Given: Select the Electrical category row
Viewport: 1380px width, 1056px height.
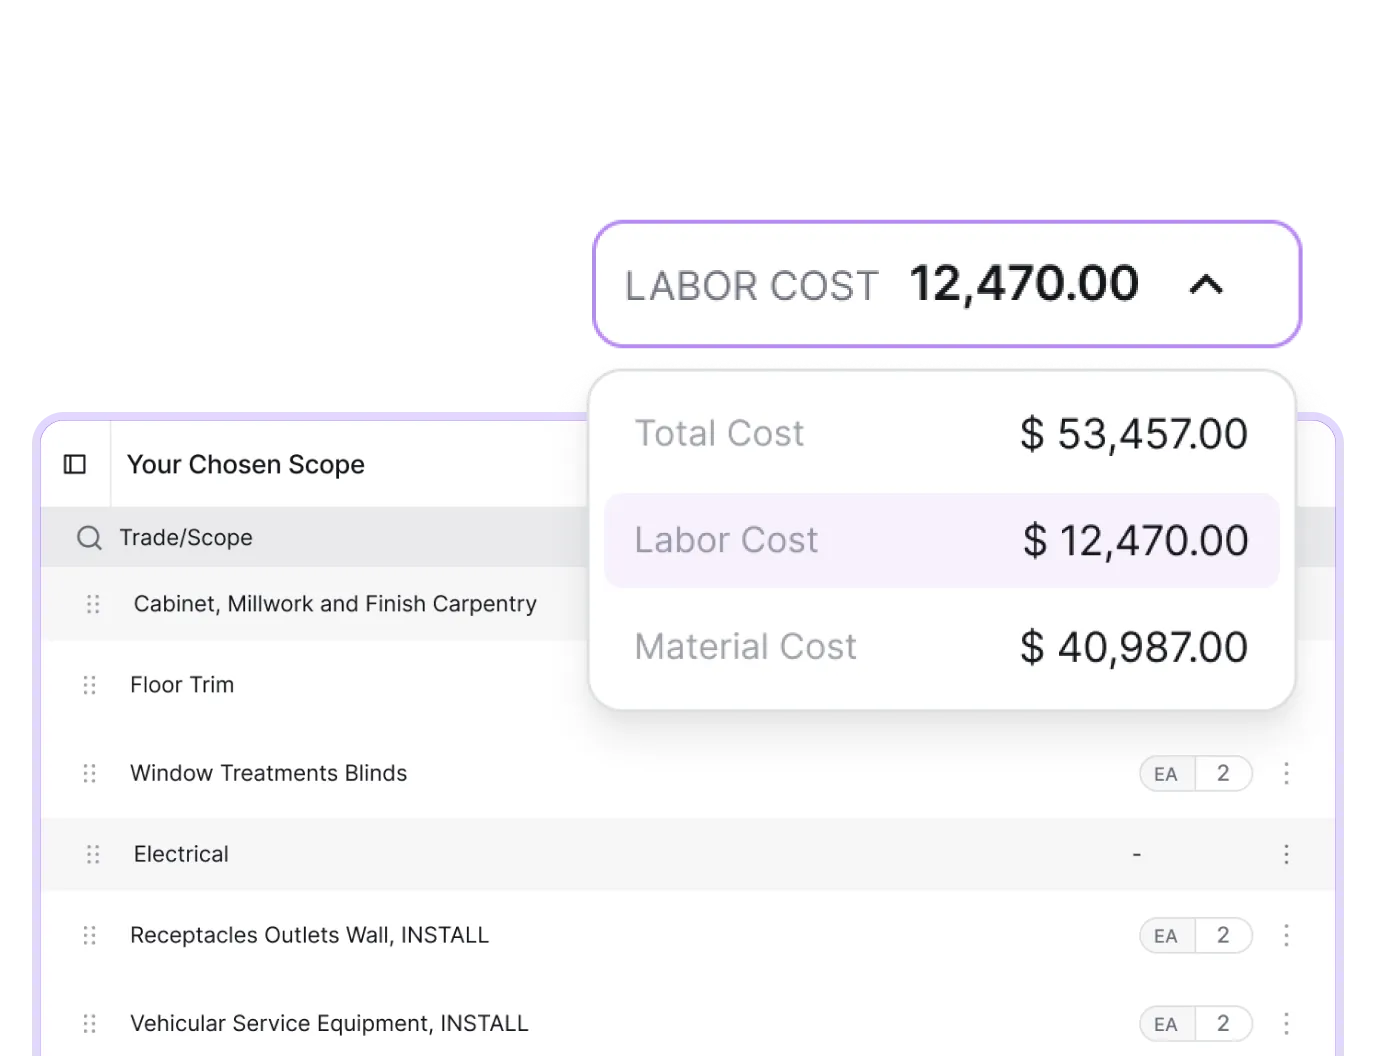Looking at the screenshot, I should (688, 854).
